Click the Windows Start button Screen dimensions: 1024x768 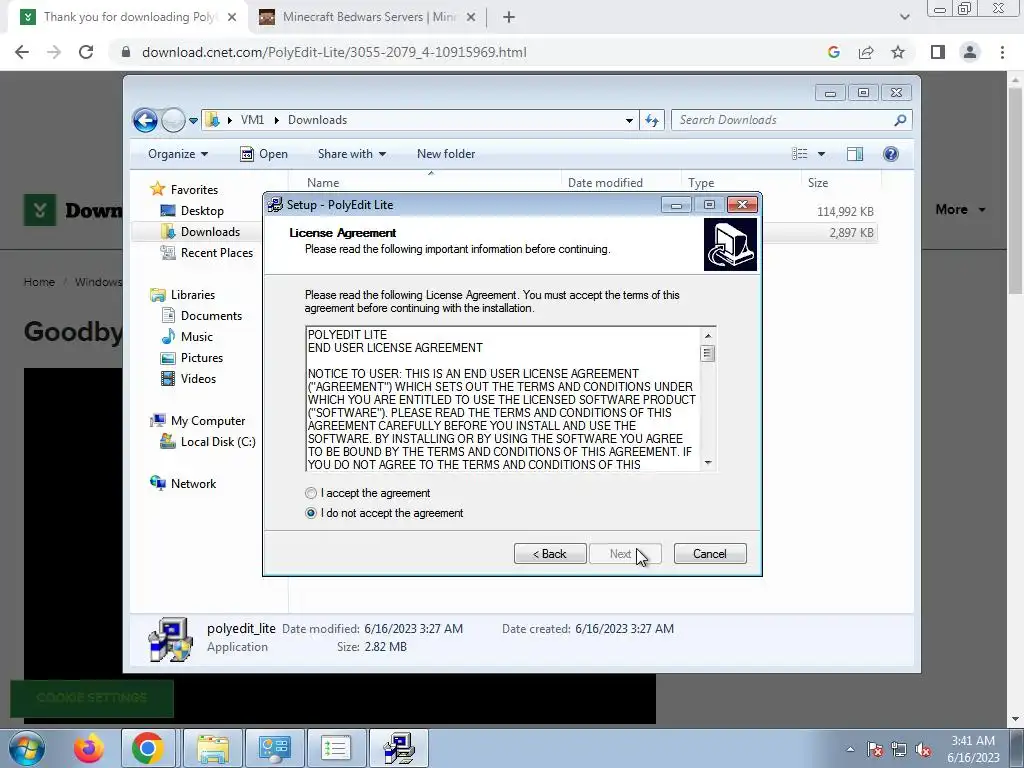tap(26, 748)
